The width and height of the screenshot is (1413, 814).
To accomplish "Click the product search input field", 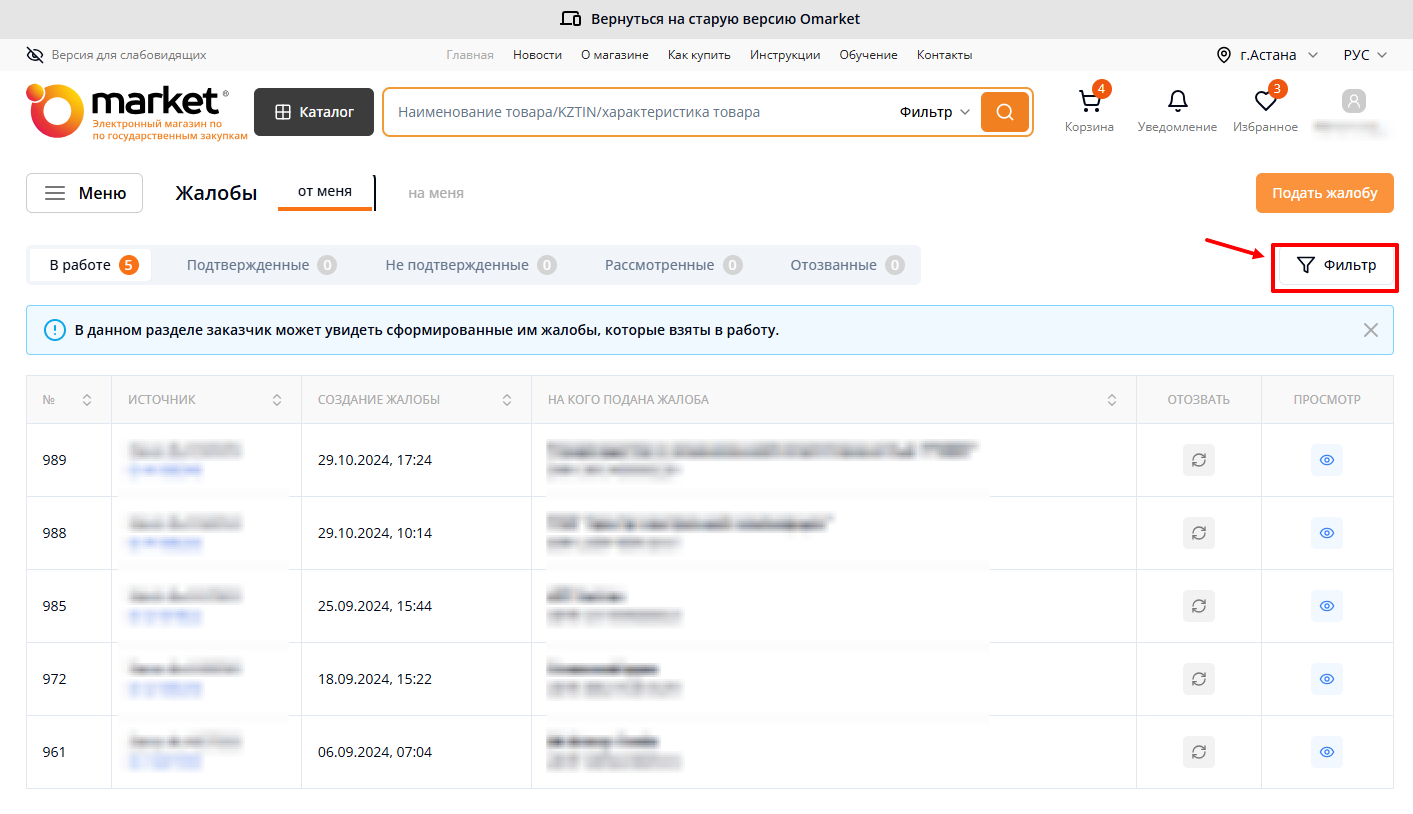I will point(640,112).
